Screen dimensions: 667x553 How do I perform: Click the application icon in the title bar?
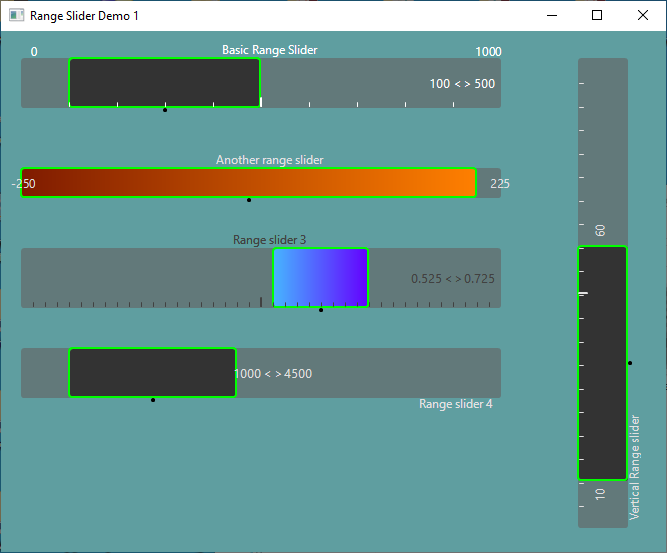coord(16,16)
